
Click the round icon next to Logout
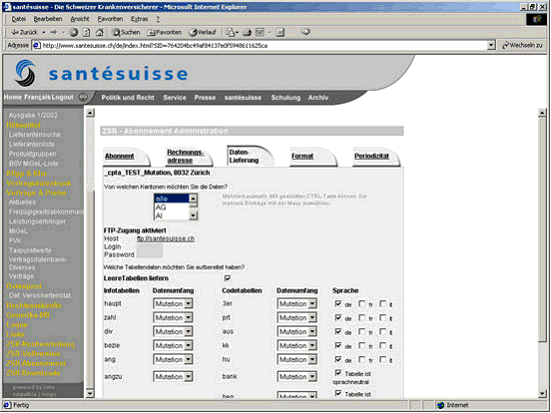83,97
